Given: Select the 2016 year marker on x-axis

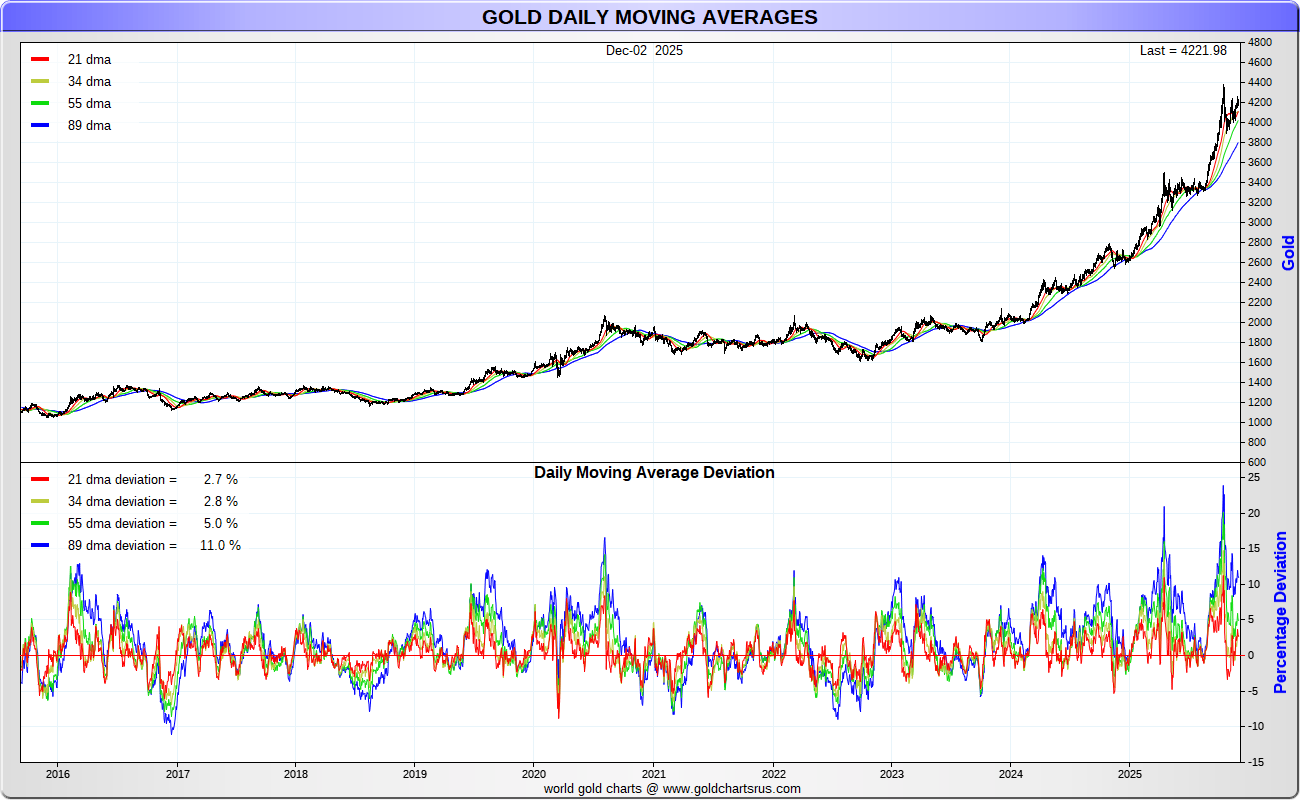Looking at the screenshot, I should (58, 773).
